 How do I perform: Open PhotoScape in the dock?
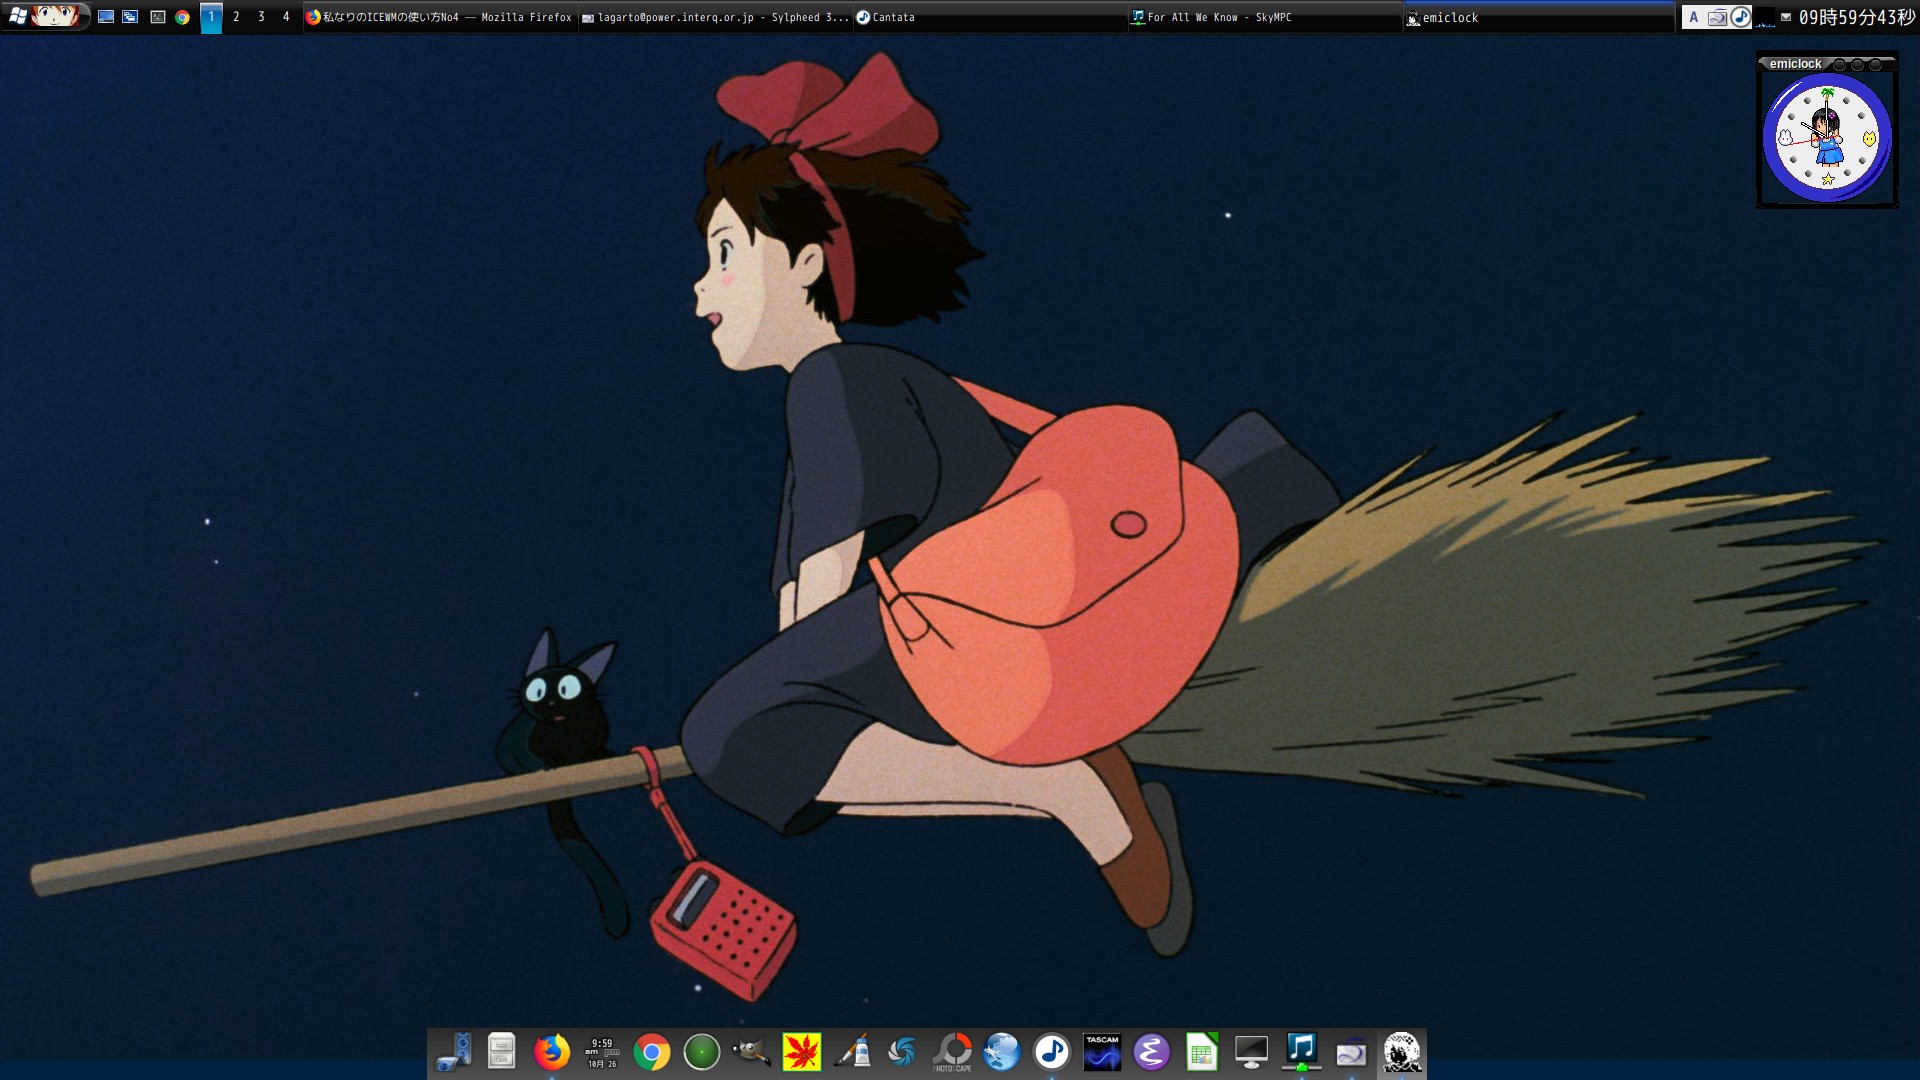tap(952, 1052)
